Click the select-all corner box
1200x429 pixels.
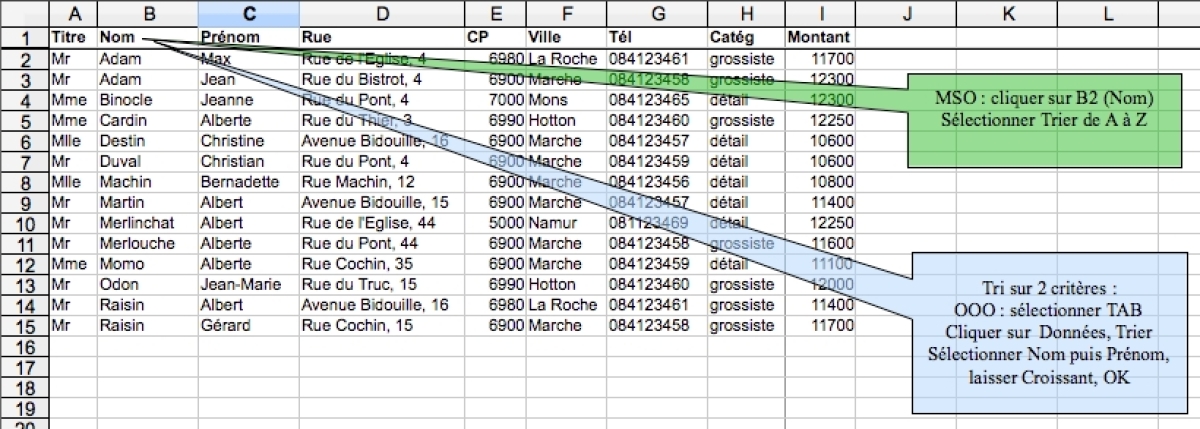tap(24, 13)
